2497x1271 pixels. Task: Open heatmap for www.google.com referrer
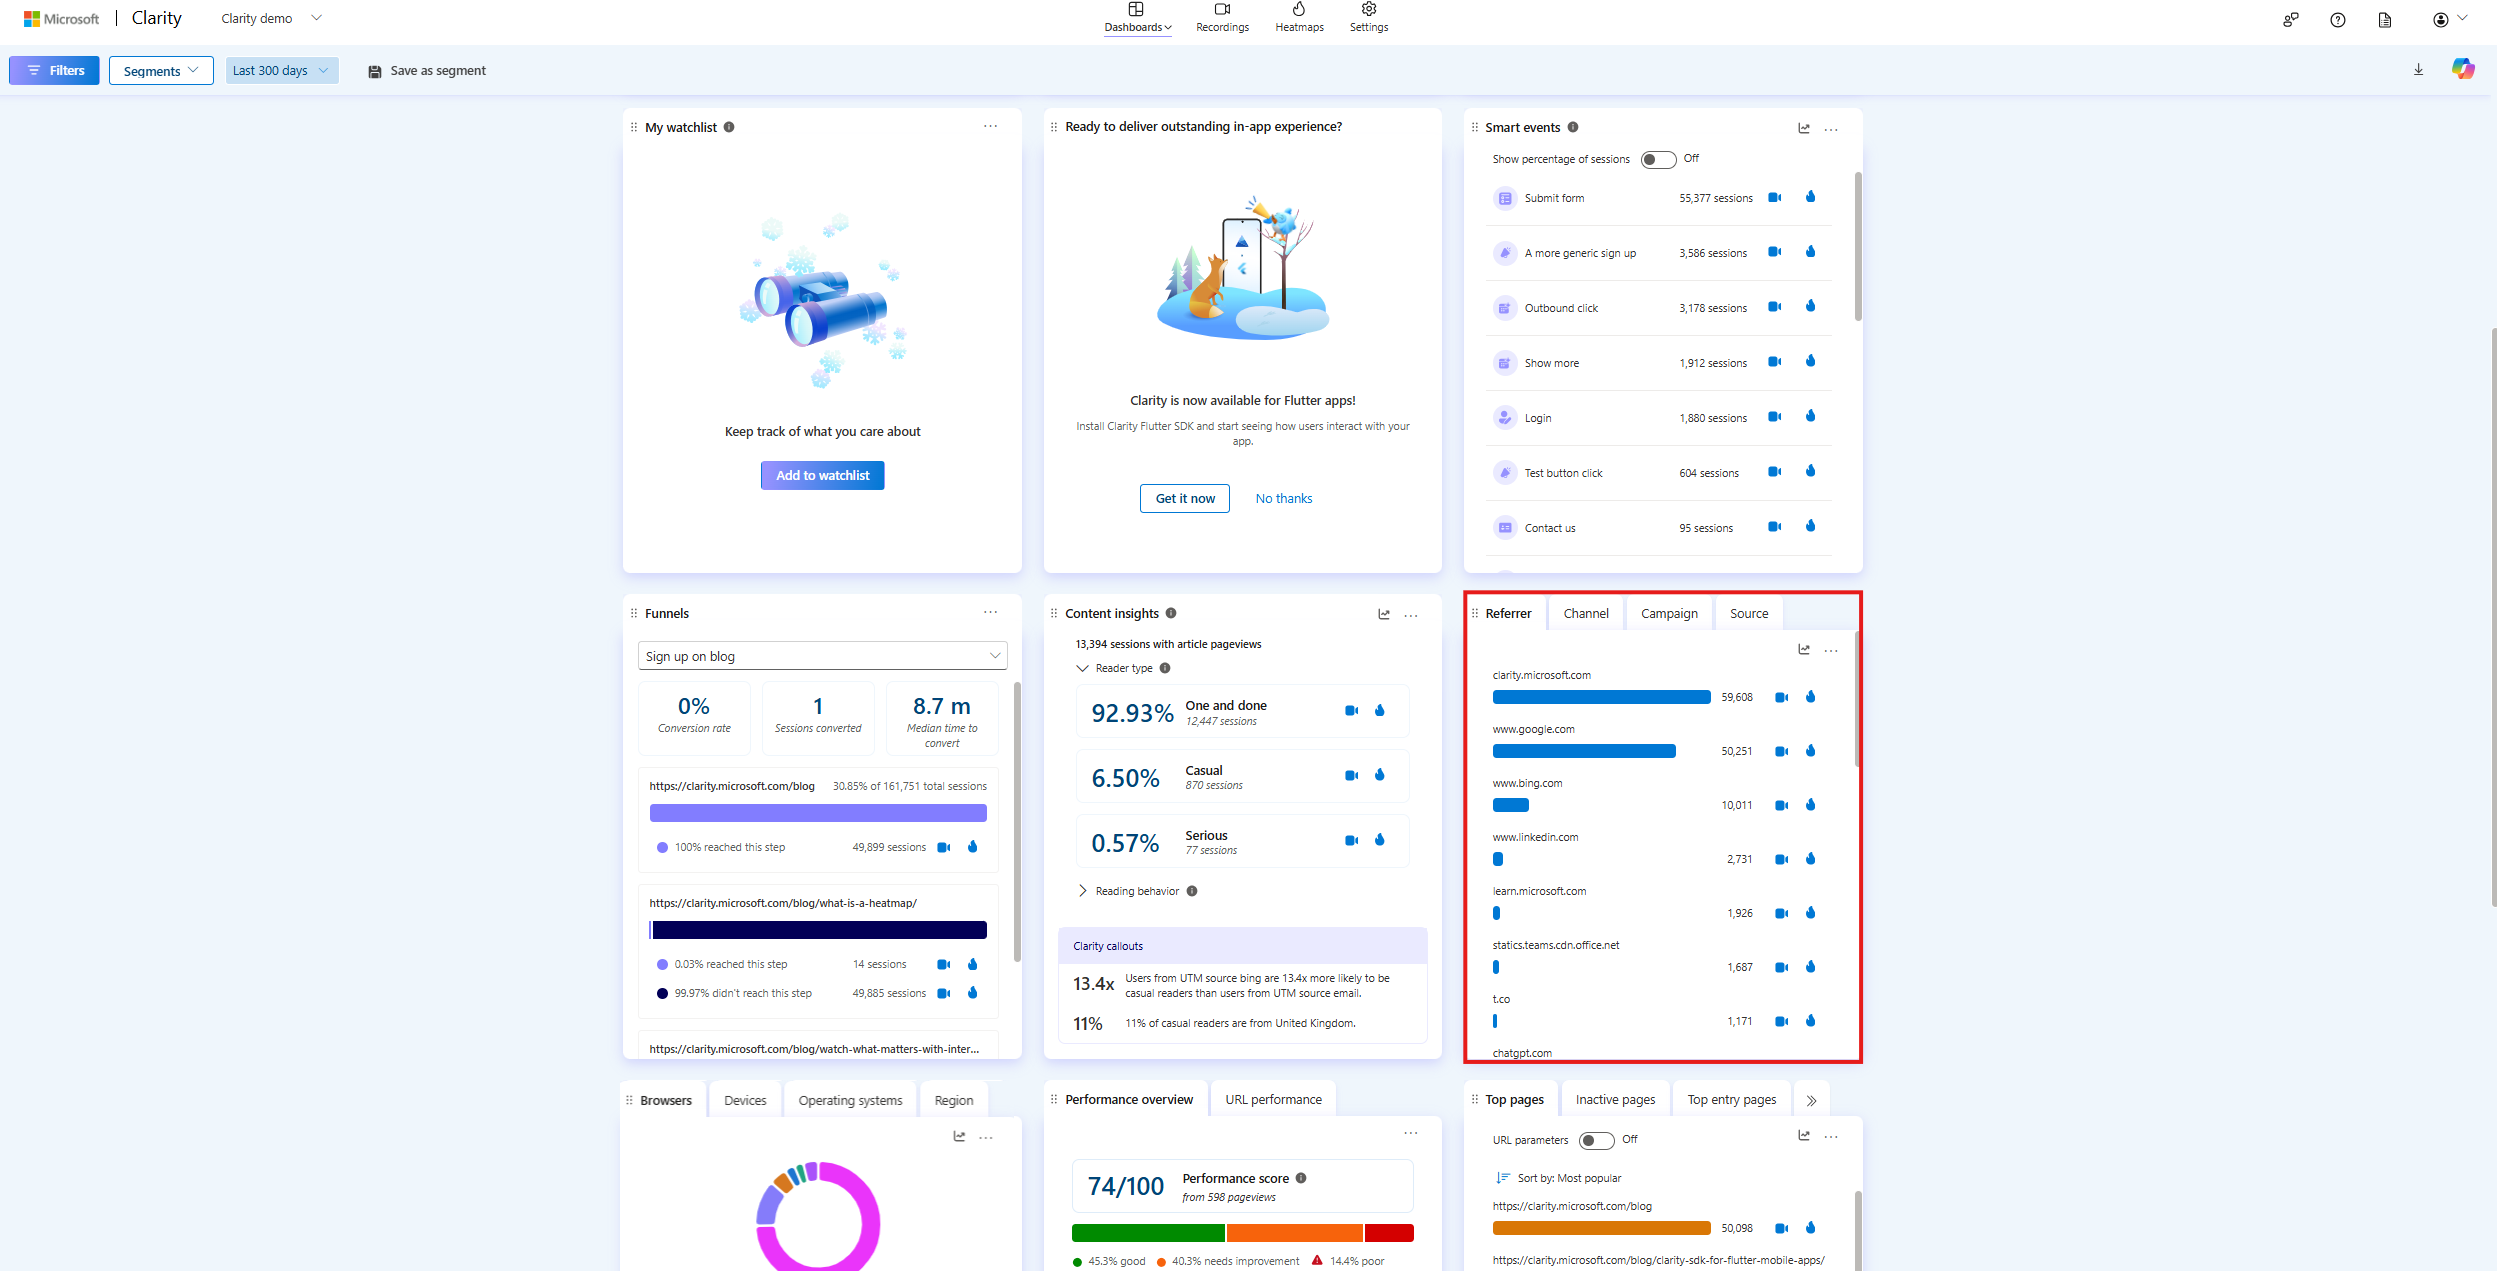1810,751
